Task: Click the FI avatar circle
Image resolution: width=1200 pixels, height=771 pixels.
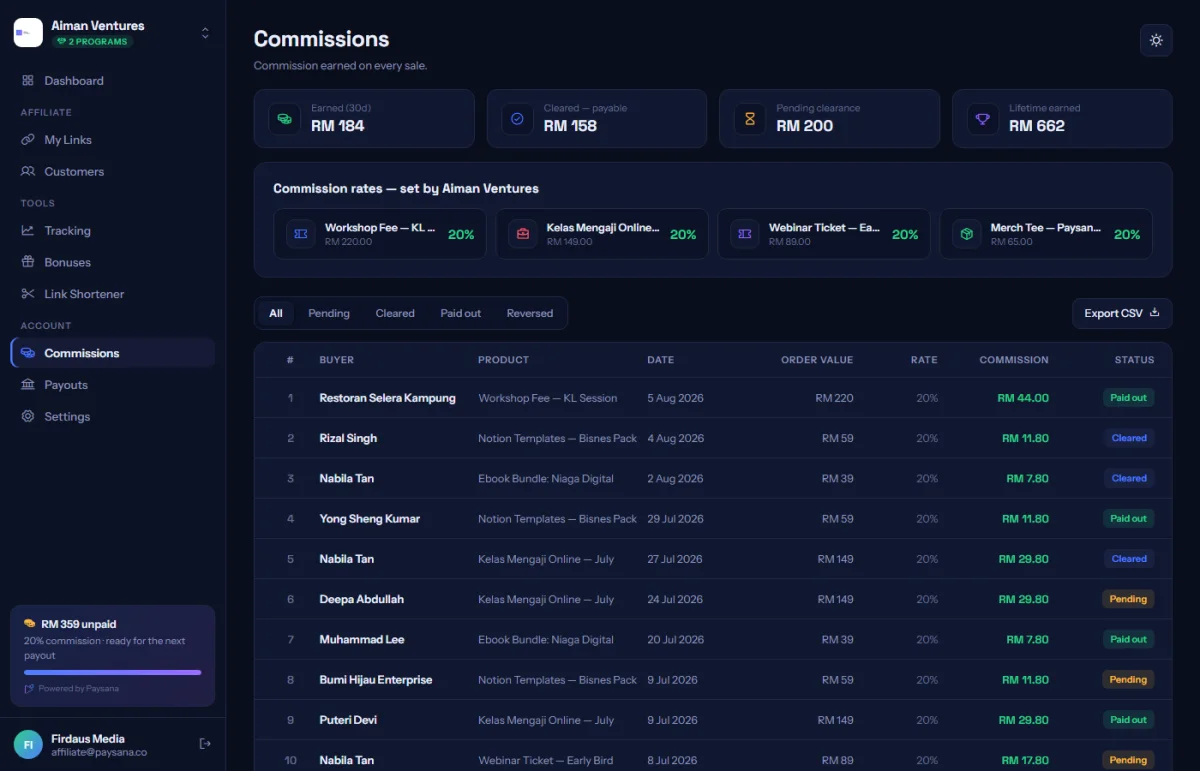Action: 28,744
